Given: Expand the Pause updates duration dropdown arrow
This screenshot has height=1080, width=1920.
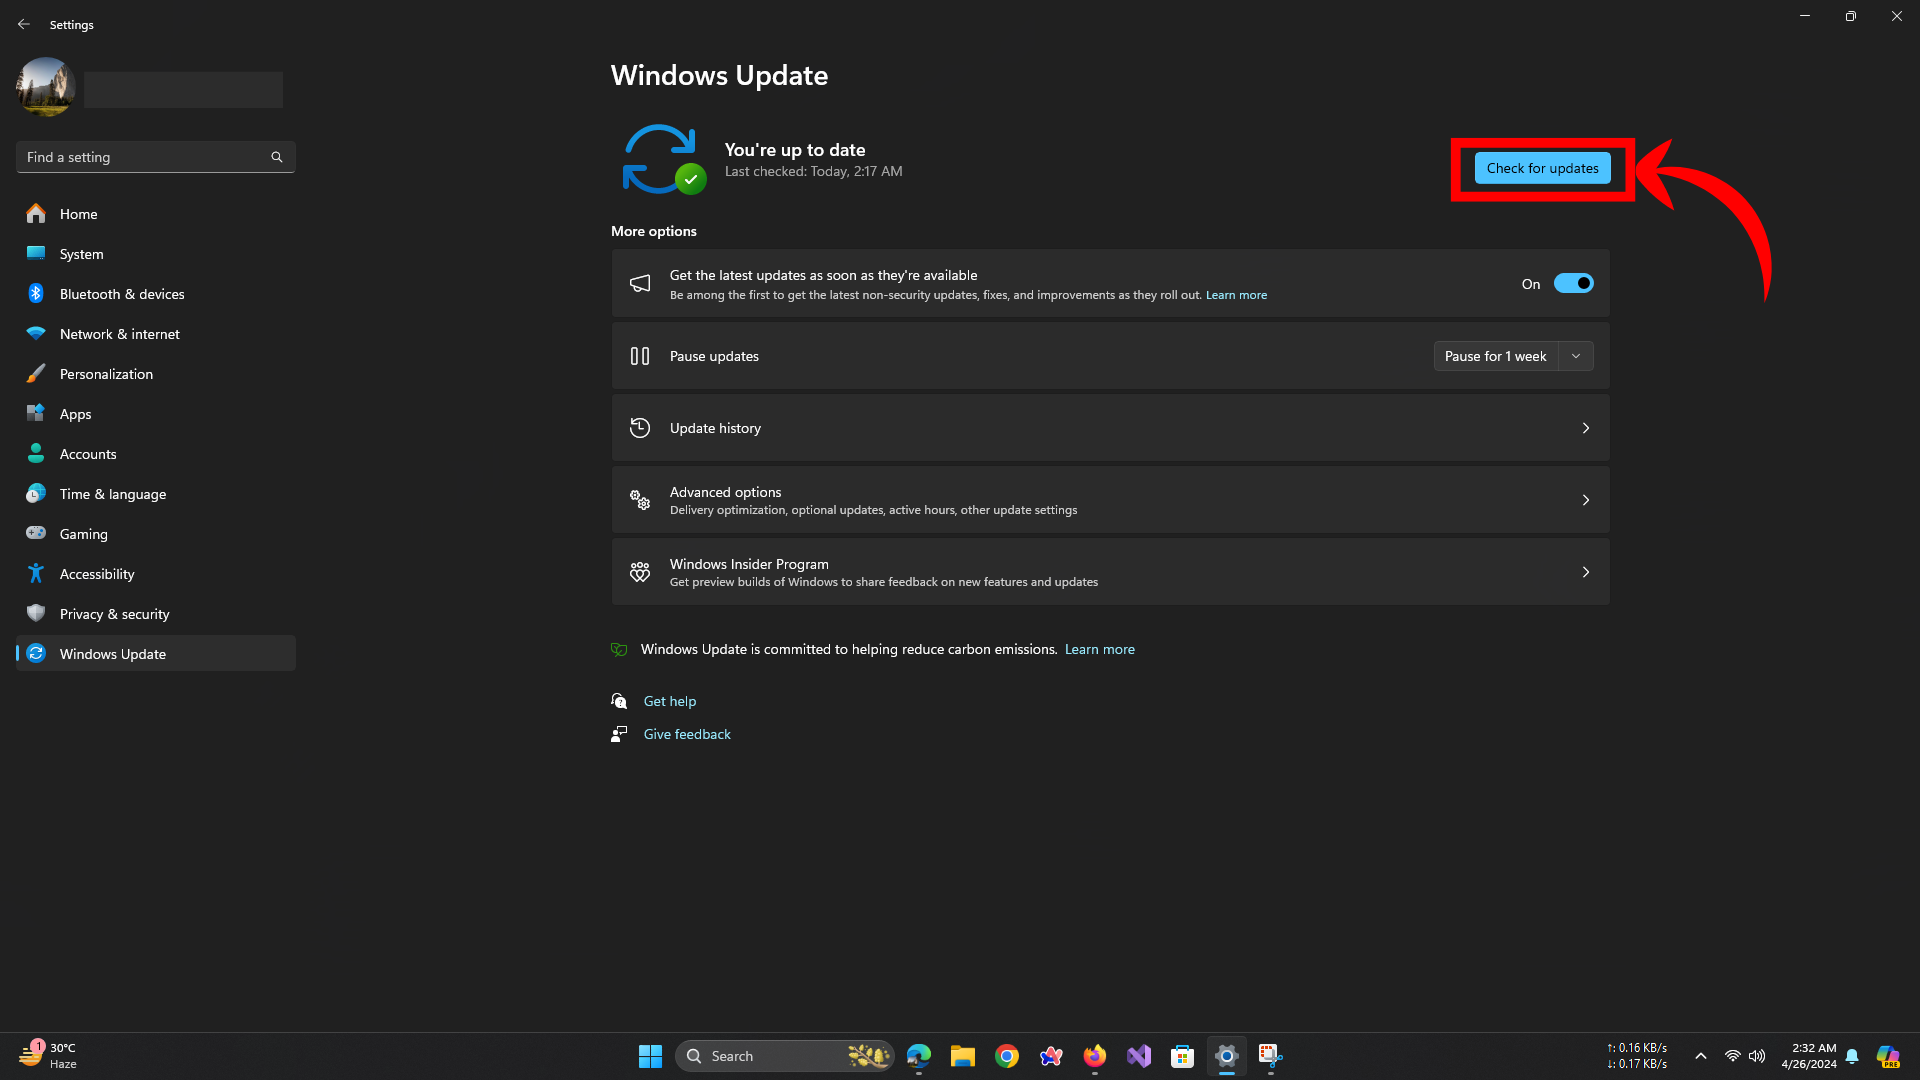Looking at the screenshot, I should (x=1576, y=356).
